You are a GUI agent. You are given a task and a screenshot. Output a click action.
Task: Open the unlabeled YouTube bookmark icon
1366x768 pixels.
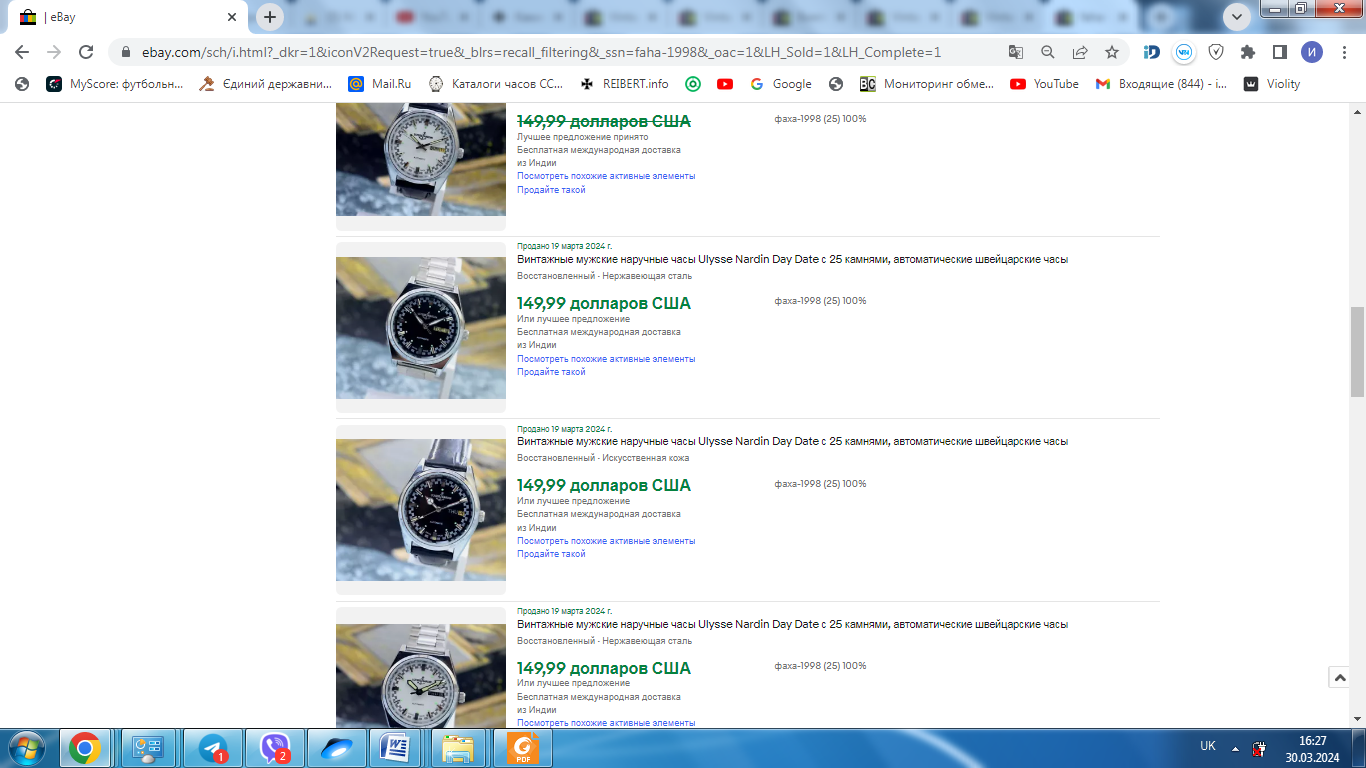pyautogui.click(x=725, y=84)
